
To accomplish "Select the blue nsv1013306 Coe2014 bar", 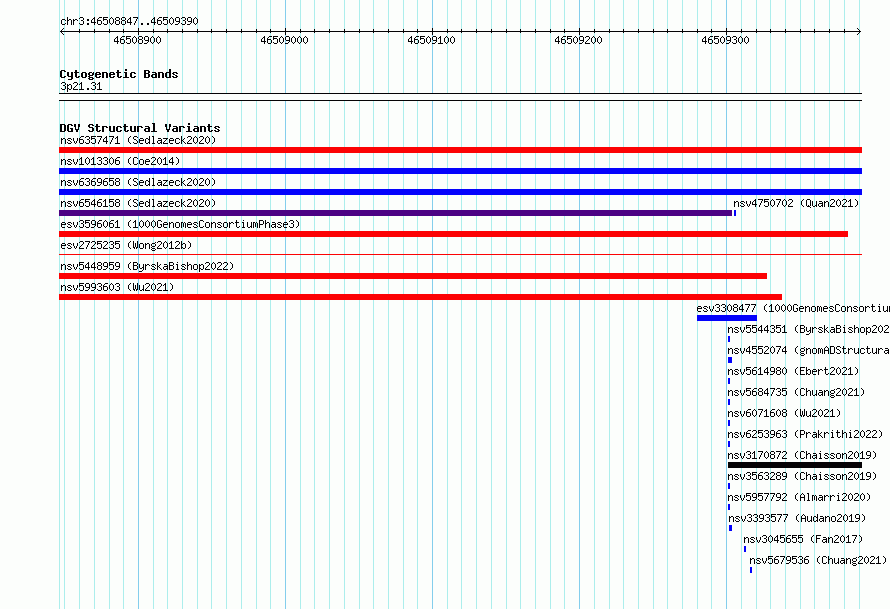I will (x=460, y=171).
